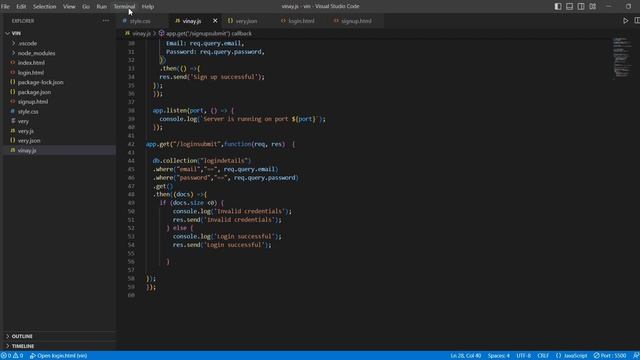Image resolution: width=640 pixels, height=360 pixels.
Task: Place cursor on line 42 app.get loginsubmit
Action: point(220,144)
